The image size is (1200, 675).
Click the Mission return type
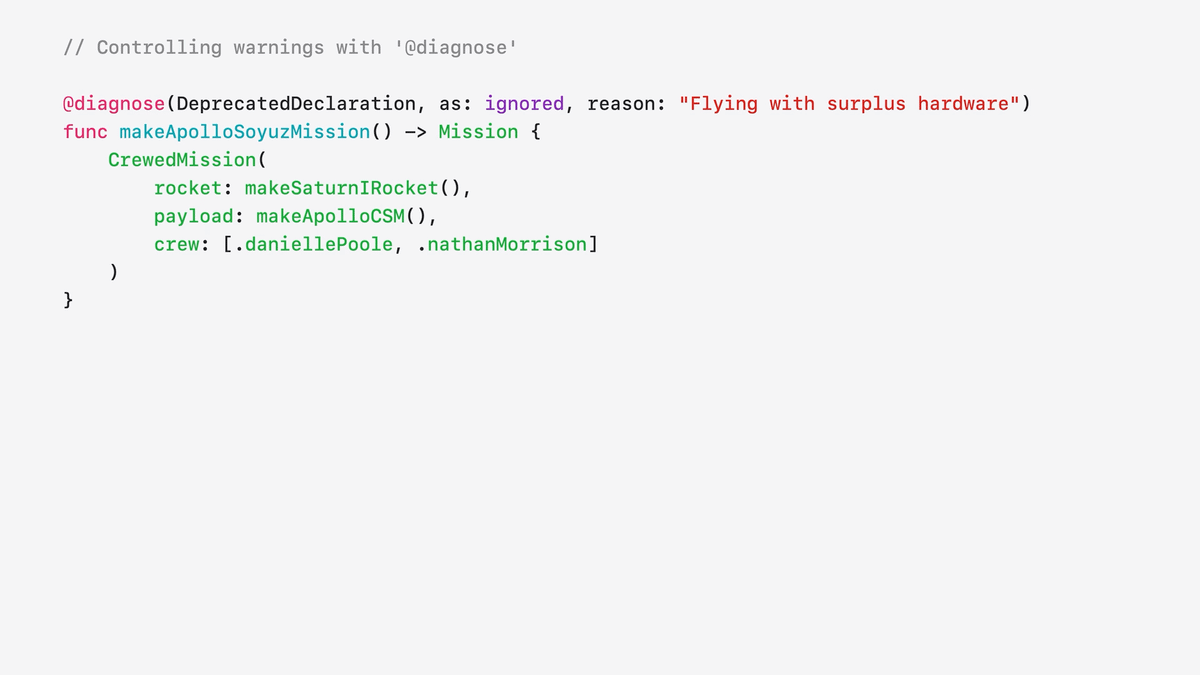(479, 132)
